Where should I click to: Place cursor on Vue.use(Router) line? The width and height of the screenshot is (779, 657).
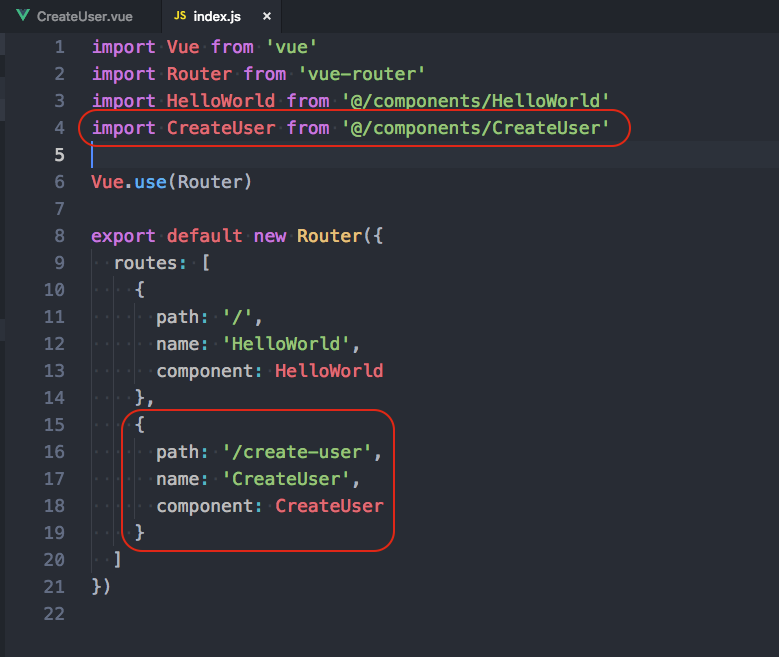pyautogui.click(x=172, y=182)
